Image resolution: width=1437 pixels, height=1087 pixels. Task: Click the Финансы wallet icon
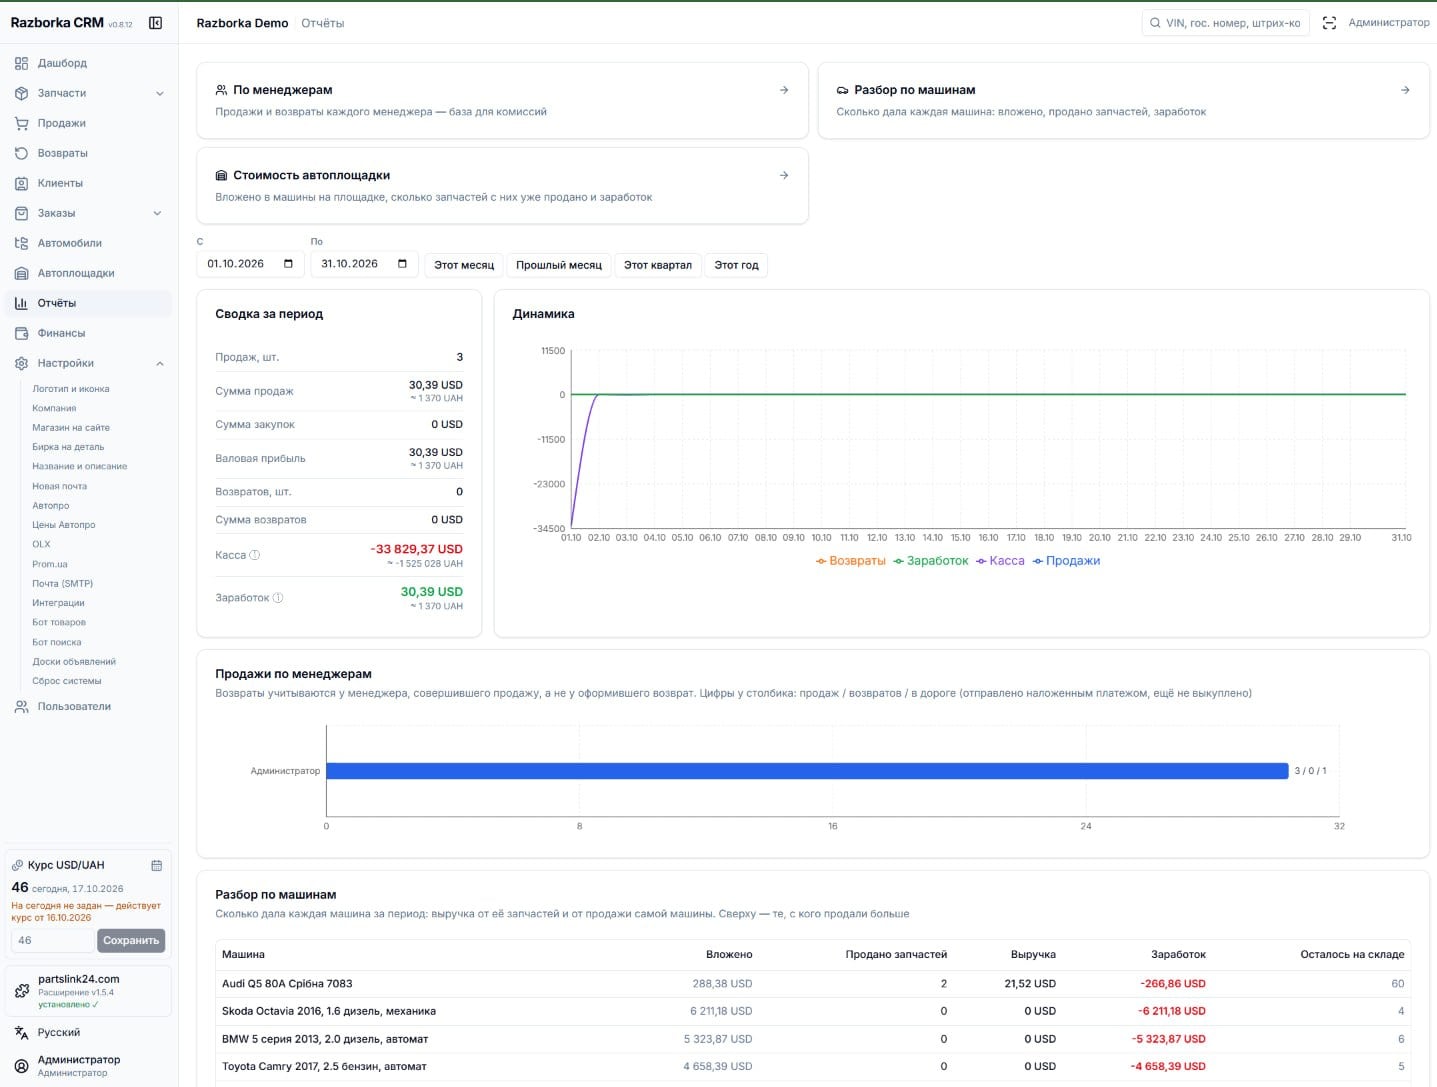22,333
